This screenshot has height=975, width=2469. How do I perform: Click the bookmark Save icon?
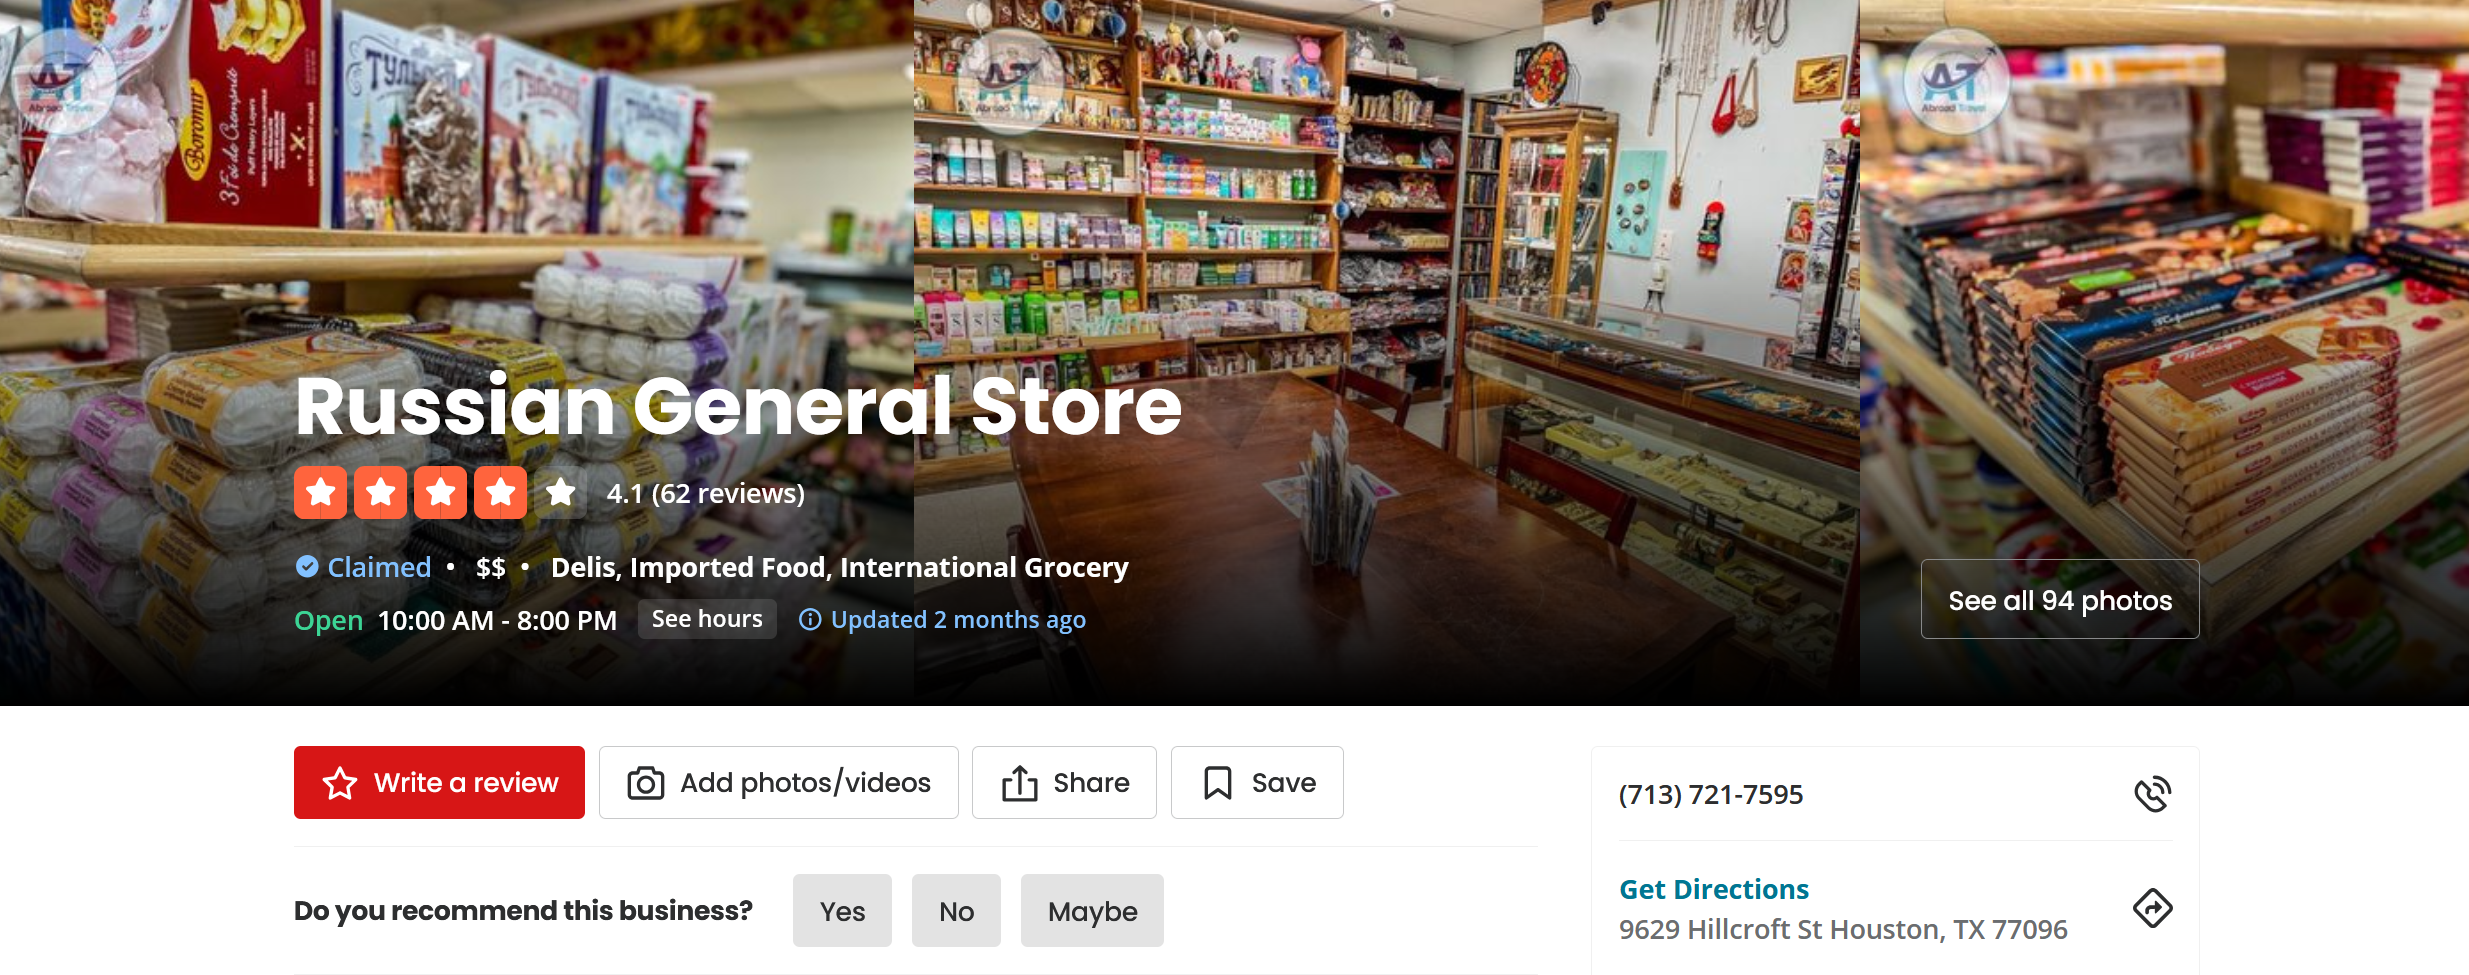pos(1217,783)
